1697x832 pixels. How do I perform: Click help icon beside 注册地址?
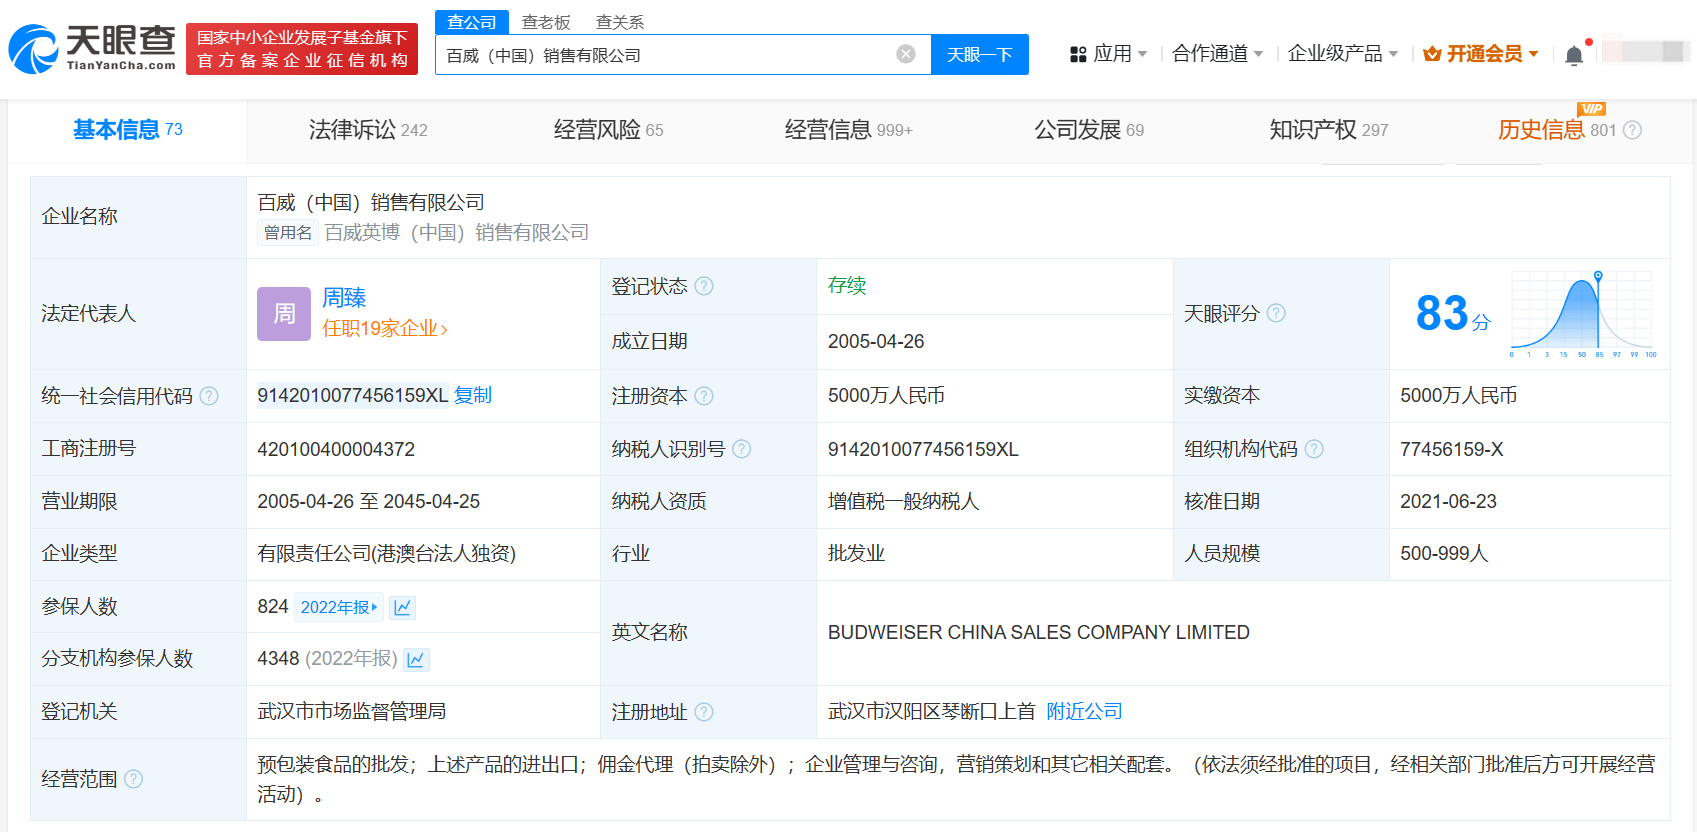coord(704,712)
